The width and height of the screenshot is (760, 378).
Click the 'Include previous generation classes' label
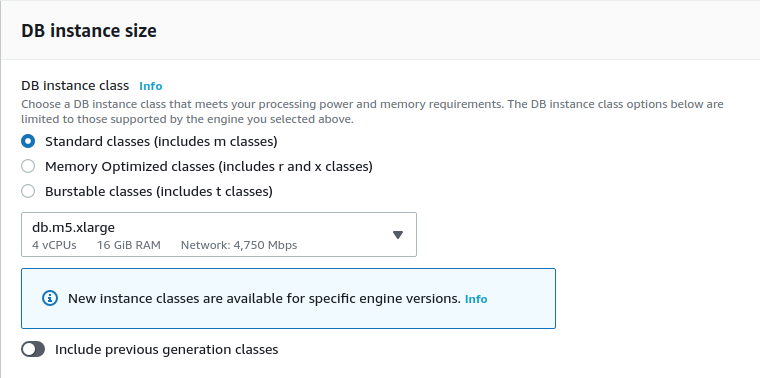click(x=166, y=349)
